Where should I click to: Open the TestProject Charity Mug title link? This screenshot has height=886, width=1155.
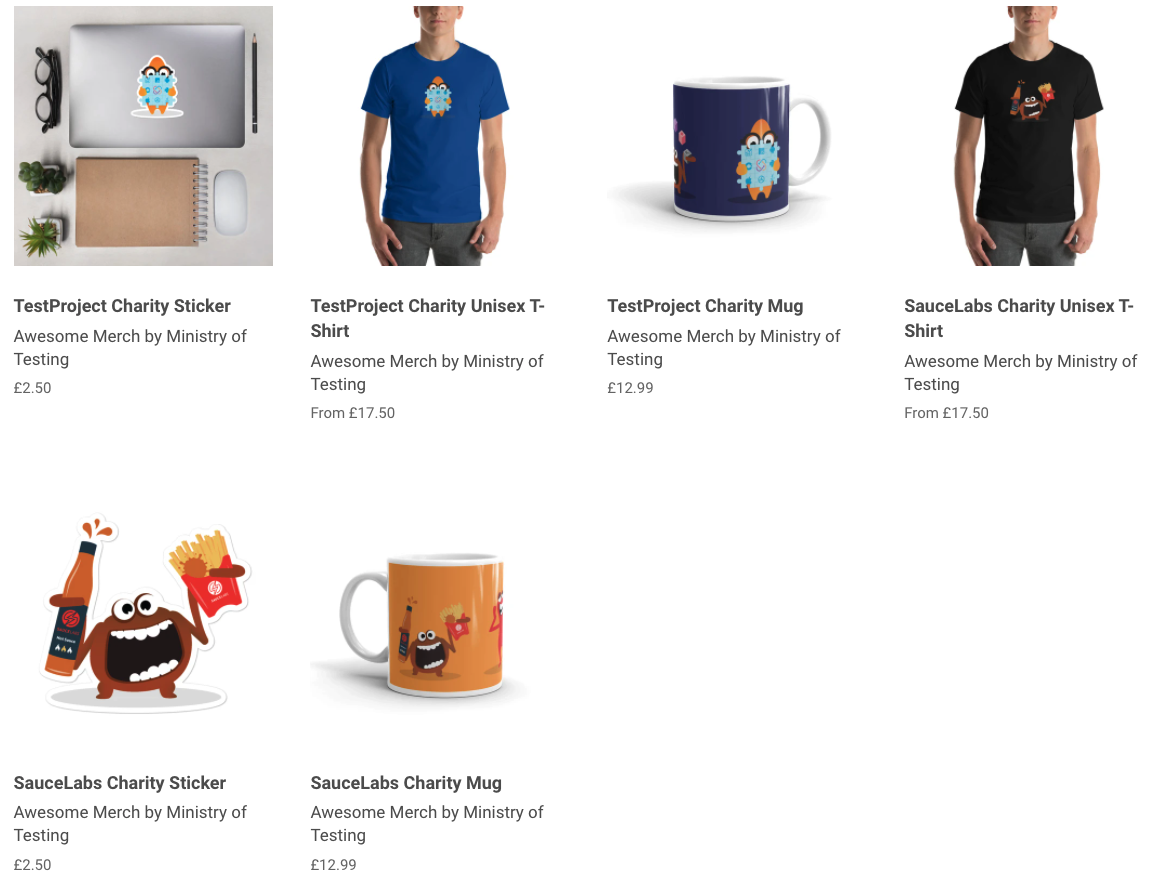point(705,306)
